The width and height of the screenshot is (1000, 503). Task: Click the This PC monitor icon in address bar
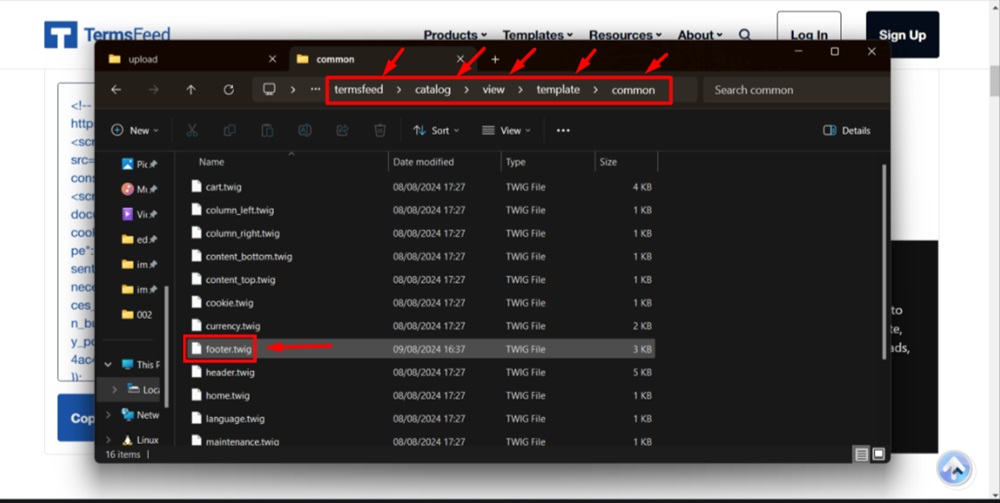click(x=269, y=89)
